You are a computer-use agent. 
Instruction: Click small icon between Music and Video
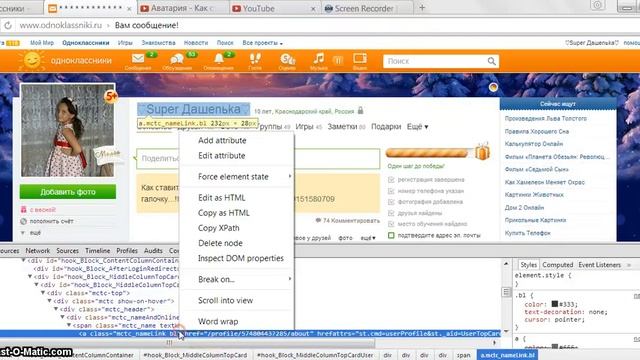[x=338, y=60]
